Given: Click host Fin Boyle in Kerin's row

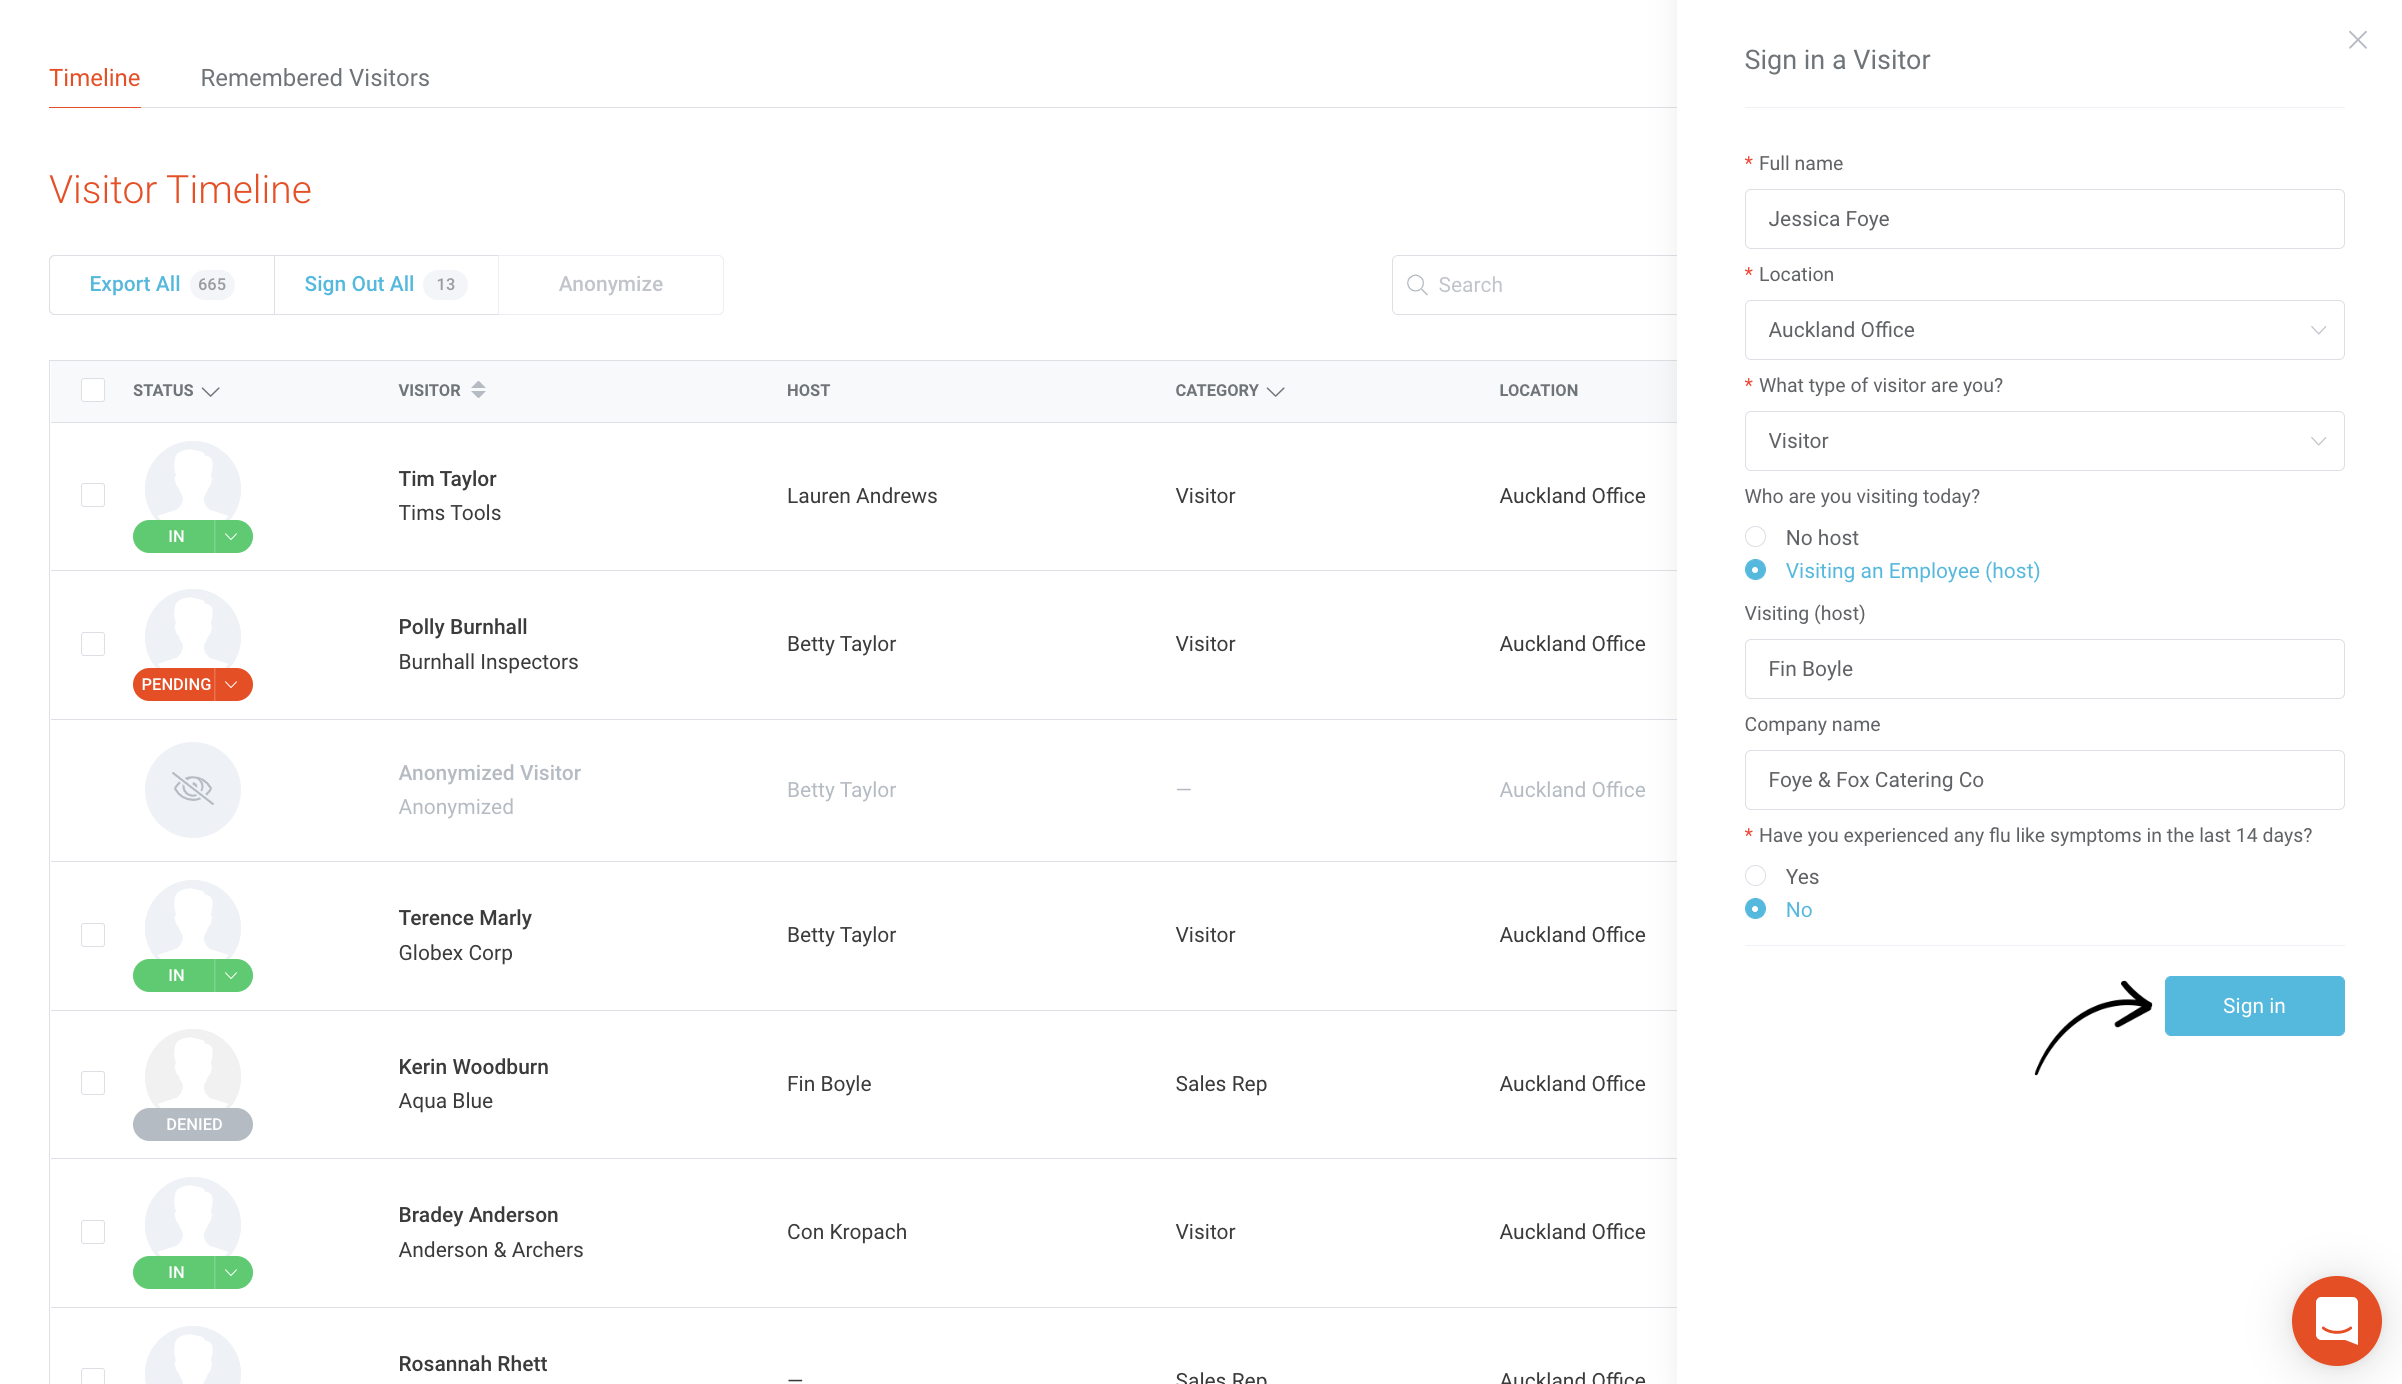Looking at the screenshot, I should (829, 1084).
